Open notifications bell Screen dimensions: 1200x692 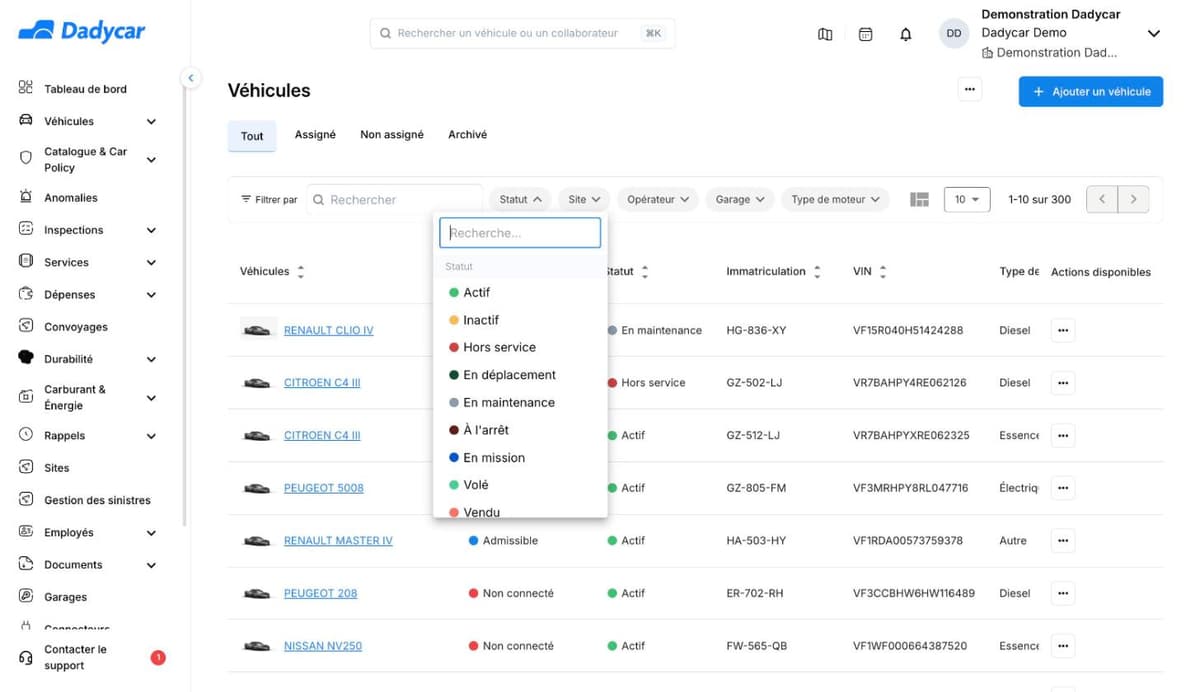pos(906,34)
